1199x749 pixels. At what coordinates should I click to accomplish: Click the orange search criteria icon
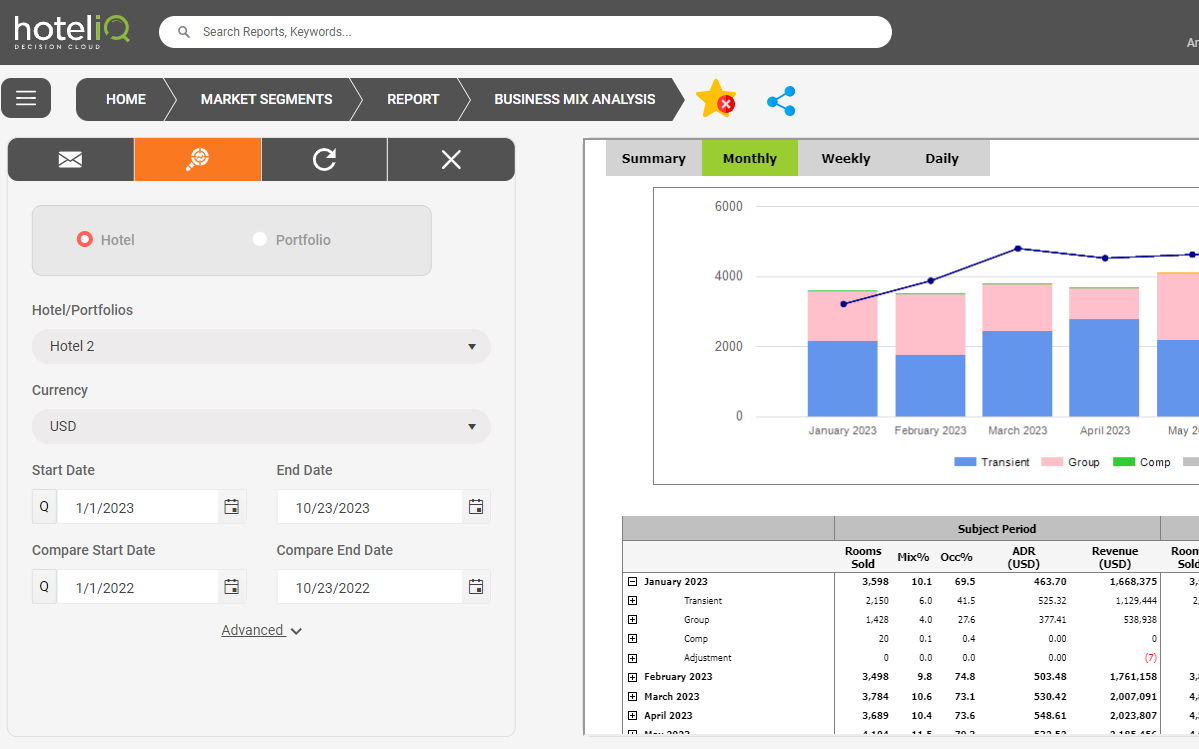click(x=198, y=159)
